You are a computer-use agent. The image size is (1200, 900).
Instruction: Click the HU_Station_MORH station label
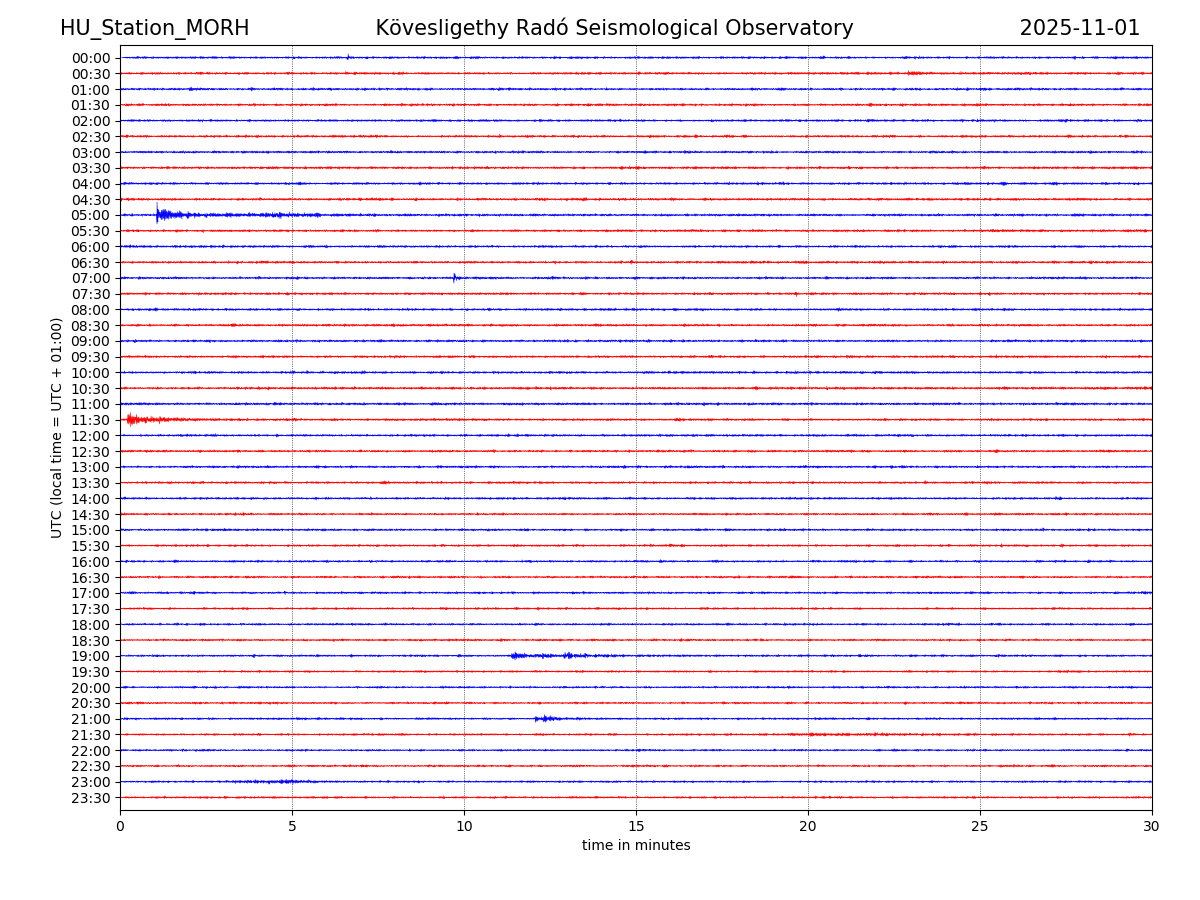click(x=154, y=29)
